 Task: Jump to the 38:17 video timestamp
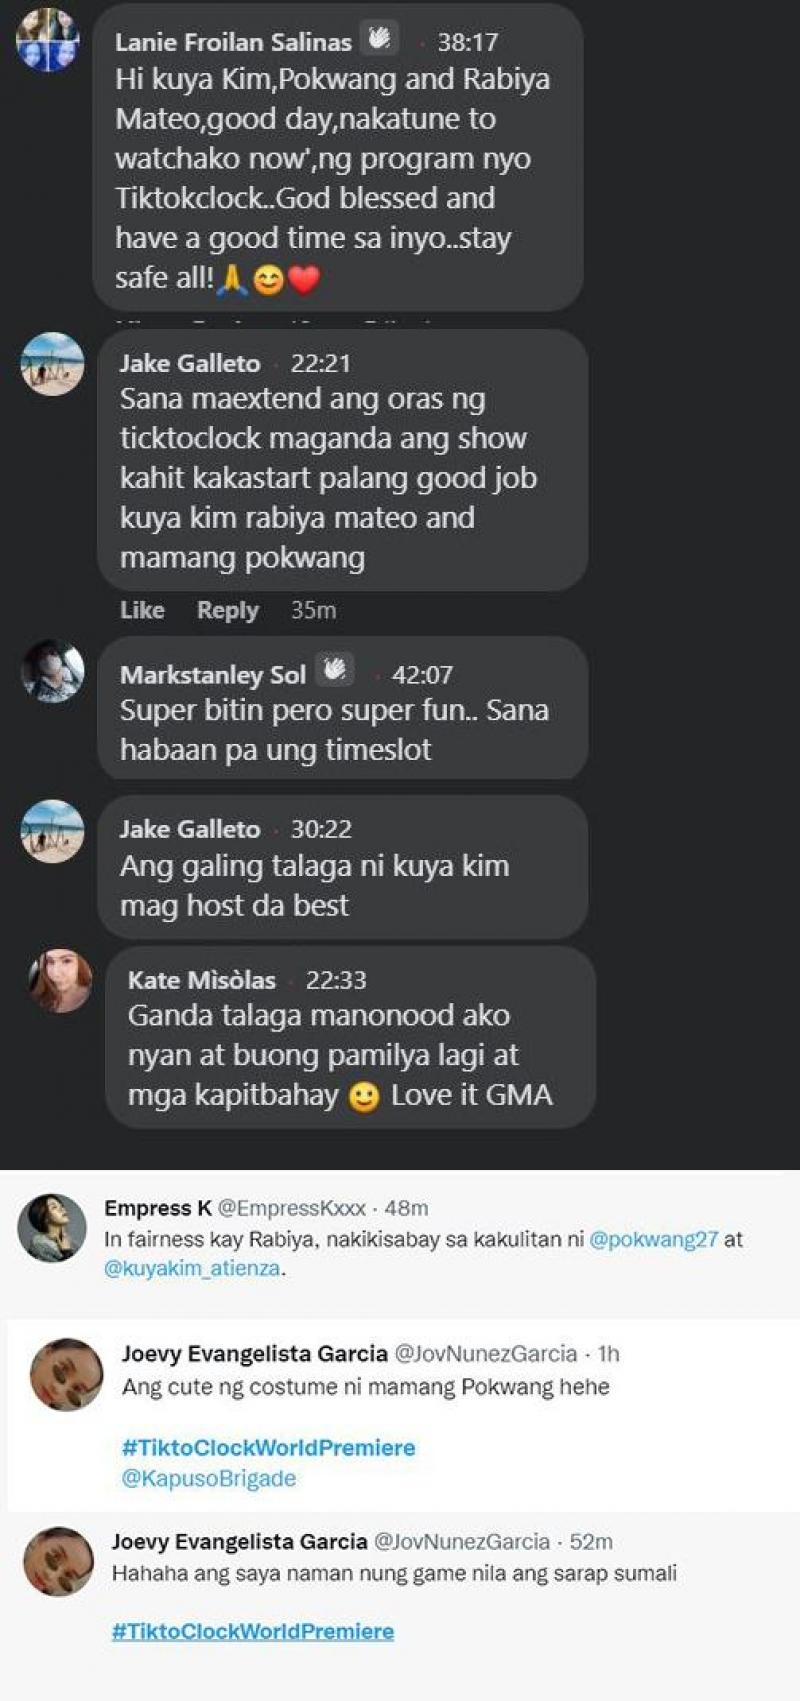point(467,42)
